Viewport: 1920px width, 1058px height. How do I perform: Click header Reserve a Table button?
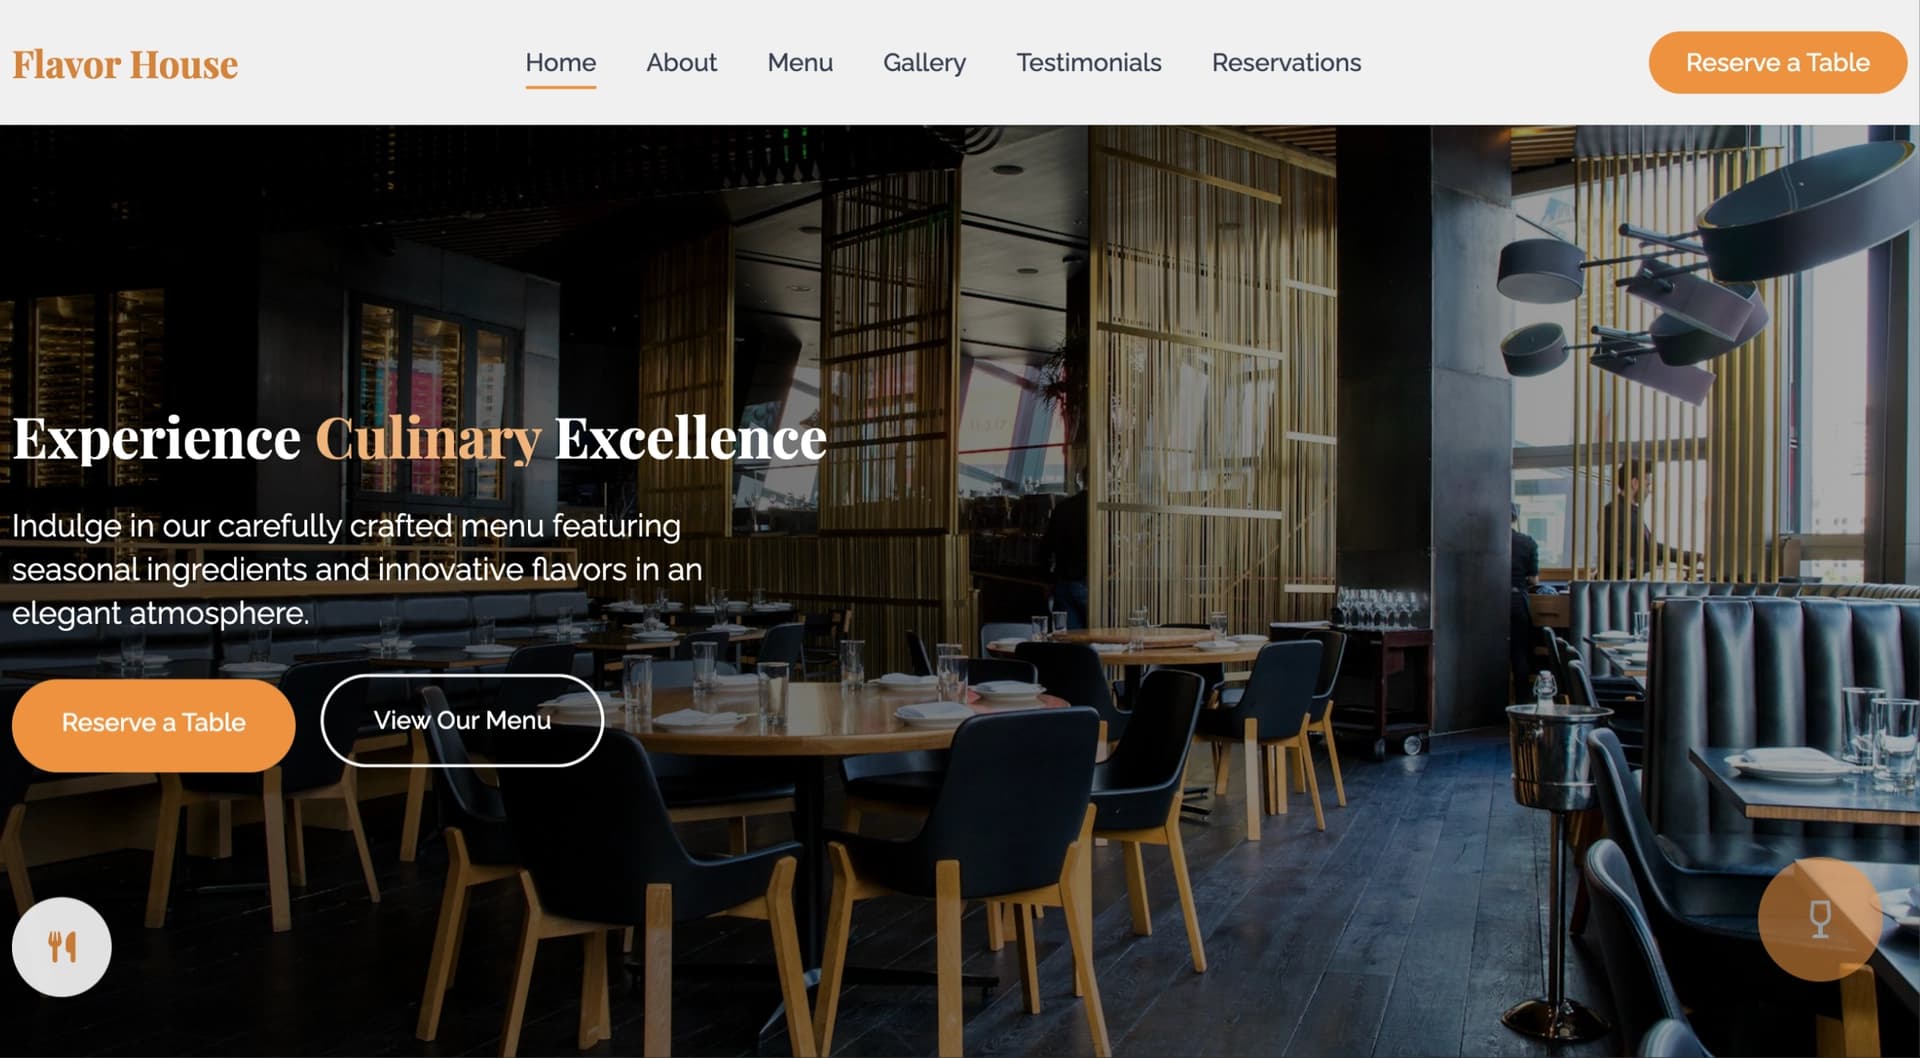pos(1777,62)
